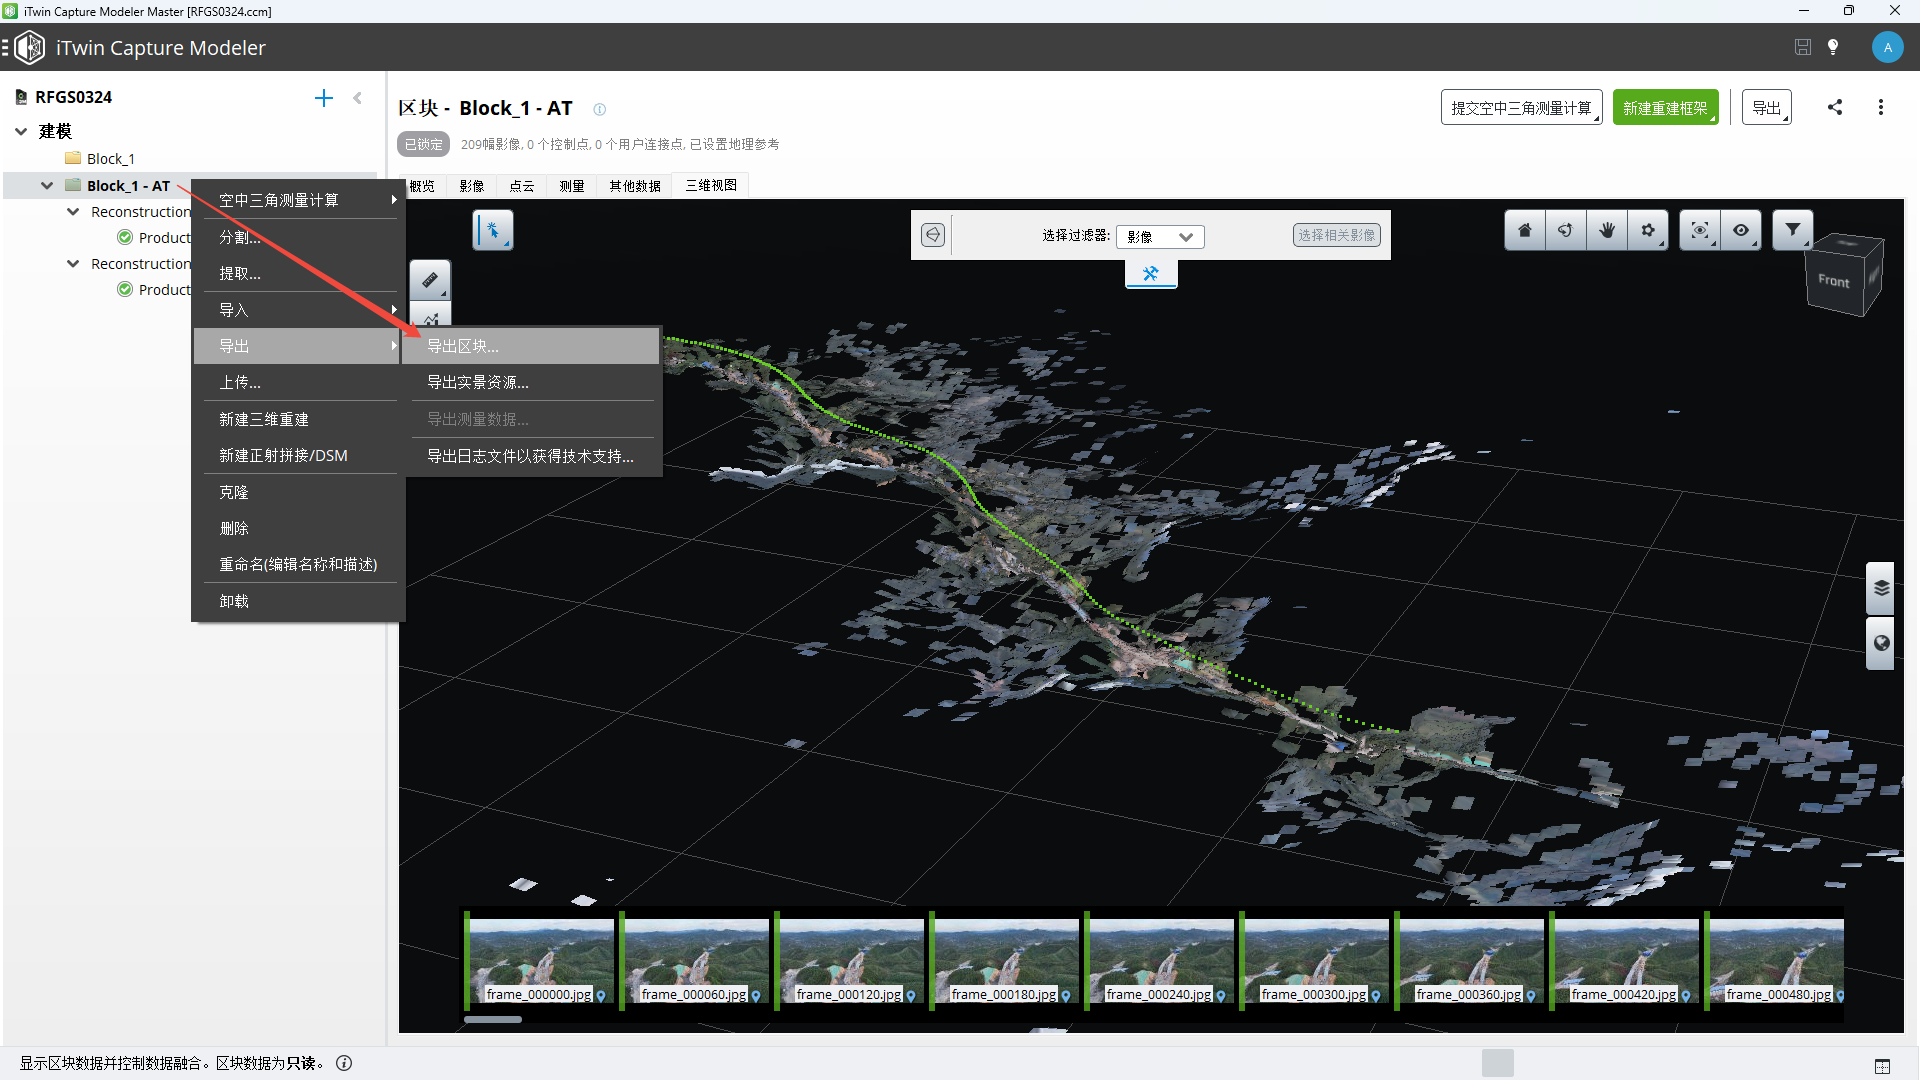This screenshot has height=1080, width=1920.
Task: Click 提交空中三角测量计算 button
Action: click(x=1521, y=108)
